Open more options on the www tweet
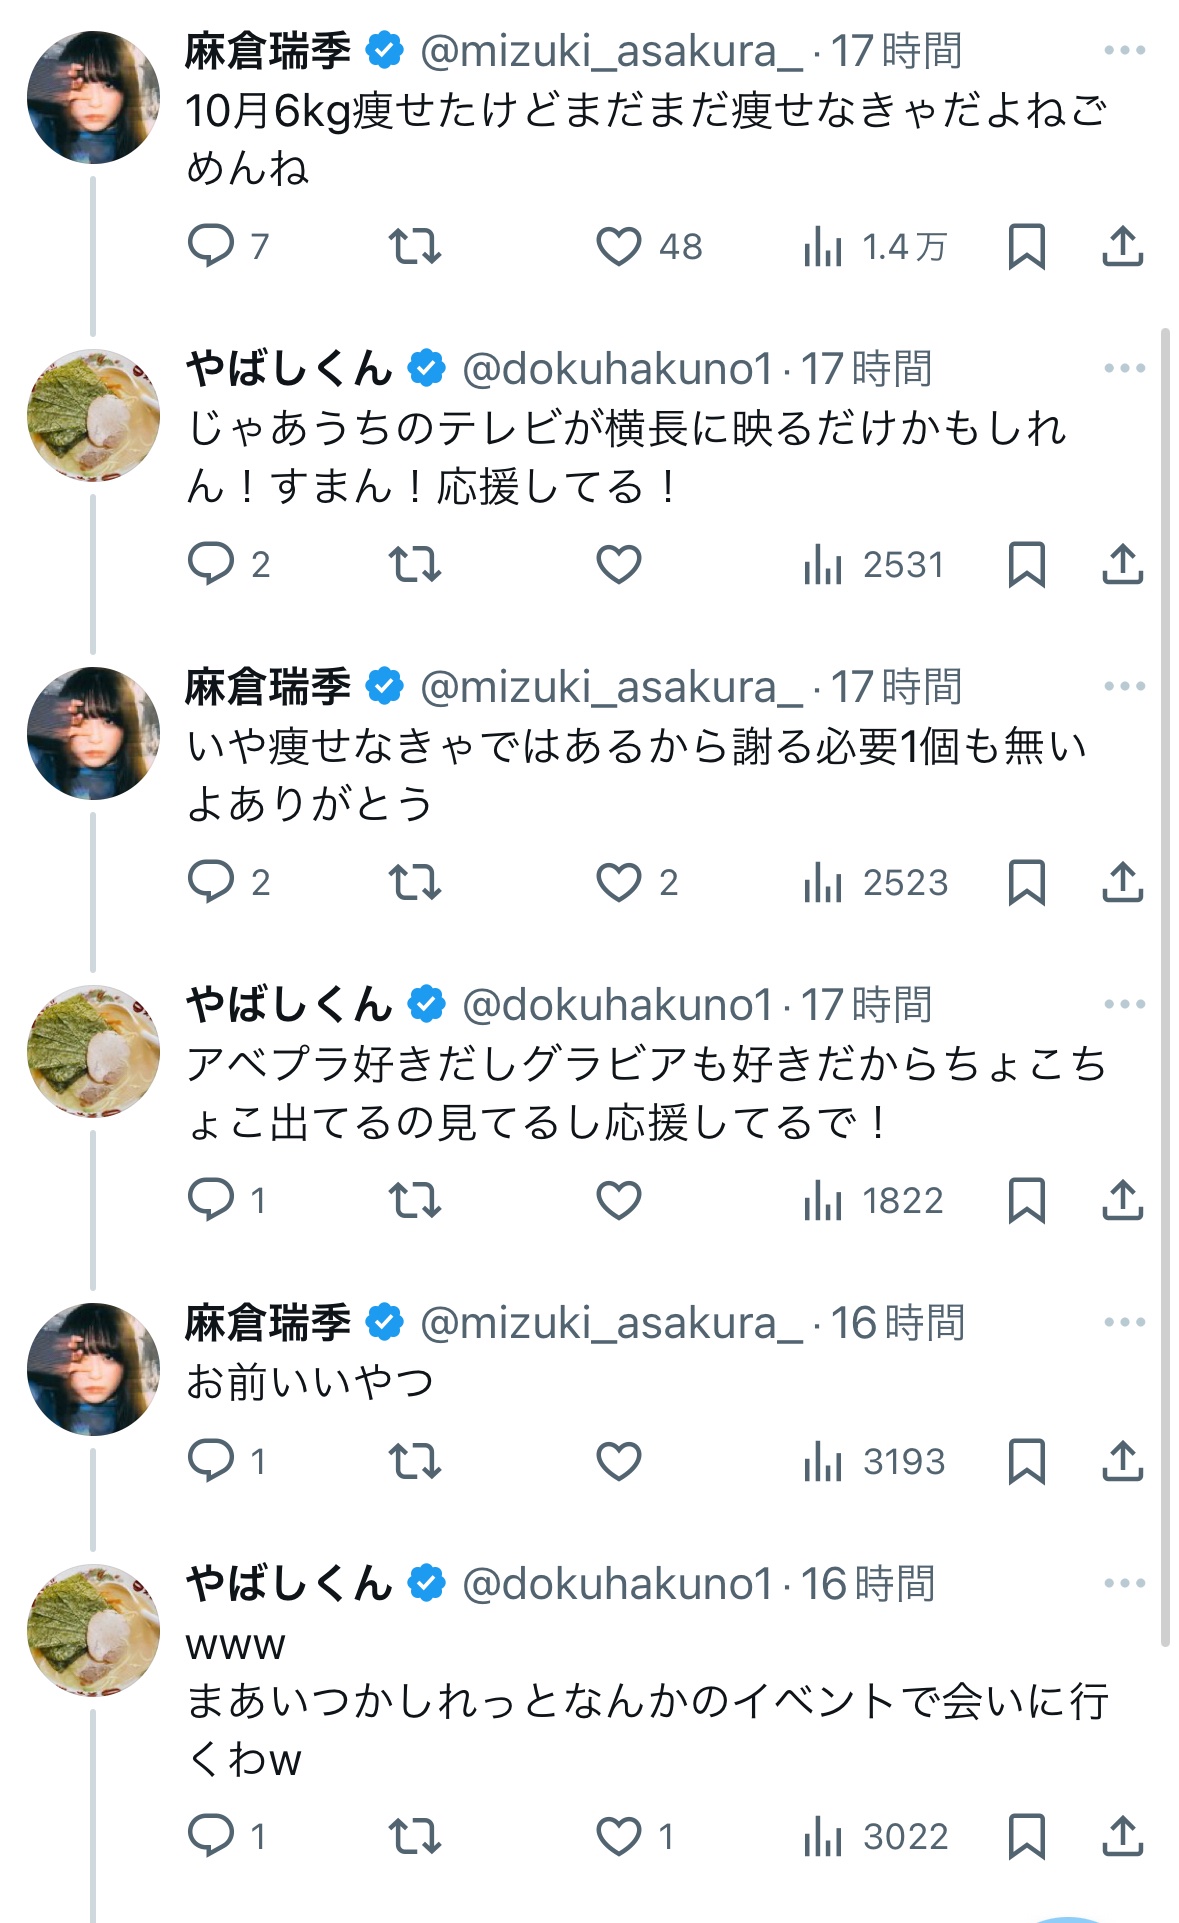This screenshot has height=1923, width=1179. pyautogui.click(x=1124, y=1583)
